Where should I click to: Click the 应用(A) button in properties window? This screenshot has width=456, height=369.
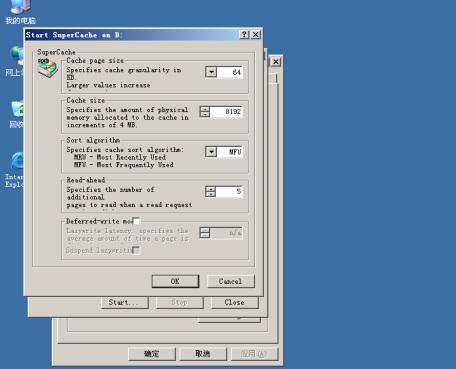254,354
